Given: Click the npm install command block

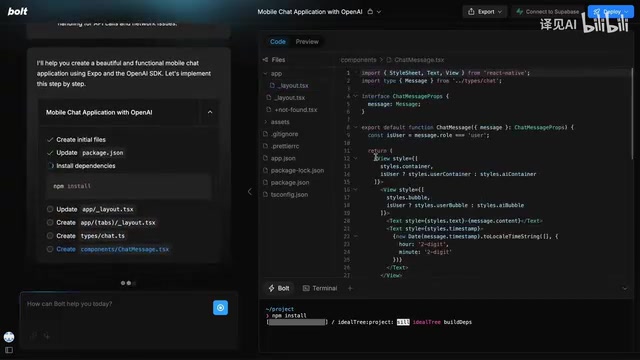Looking at the screenshot, I should pos(129,186).
